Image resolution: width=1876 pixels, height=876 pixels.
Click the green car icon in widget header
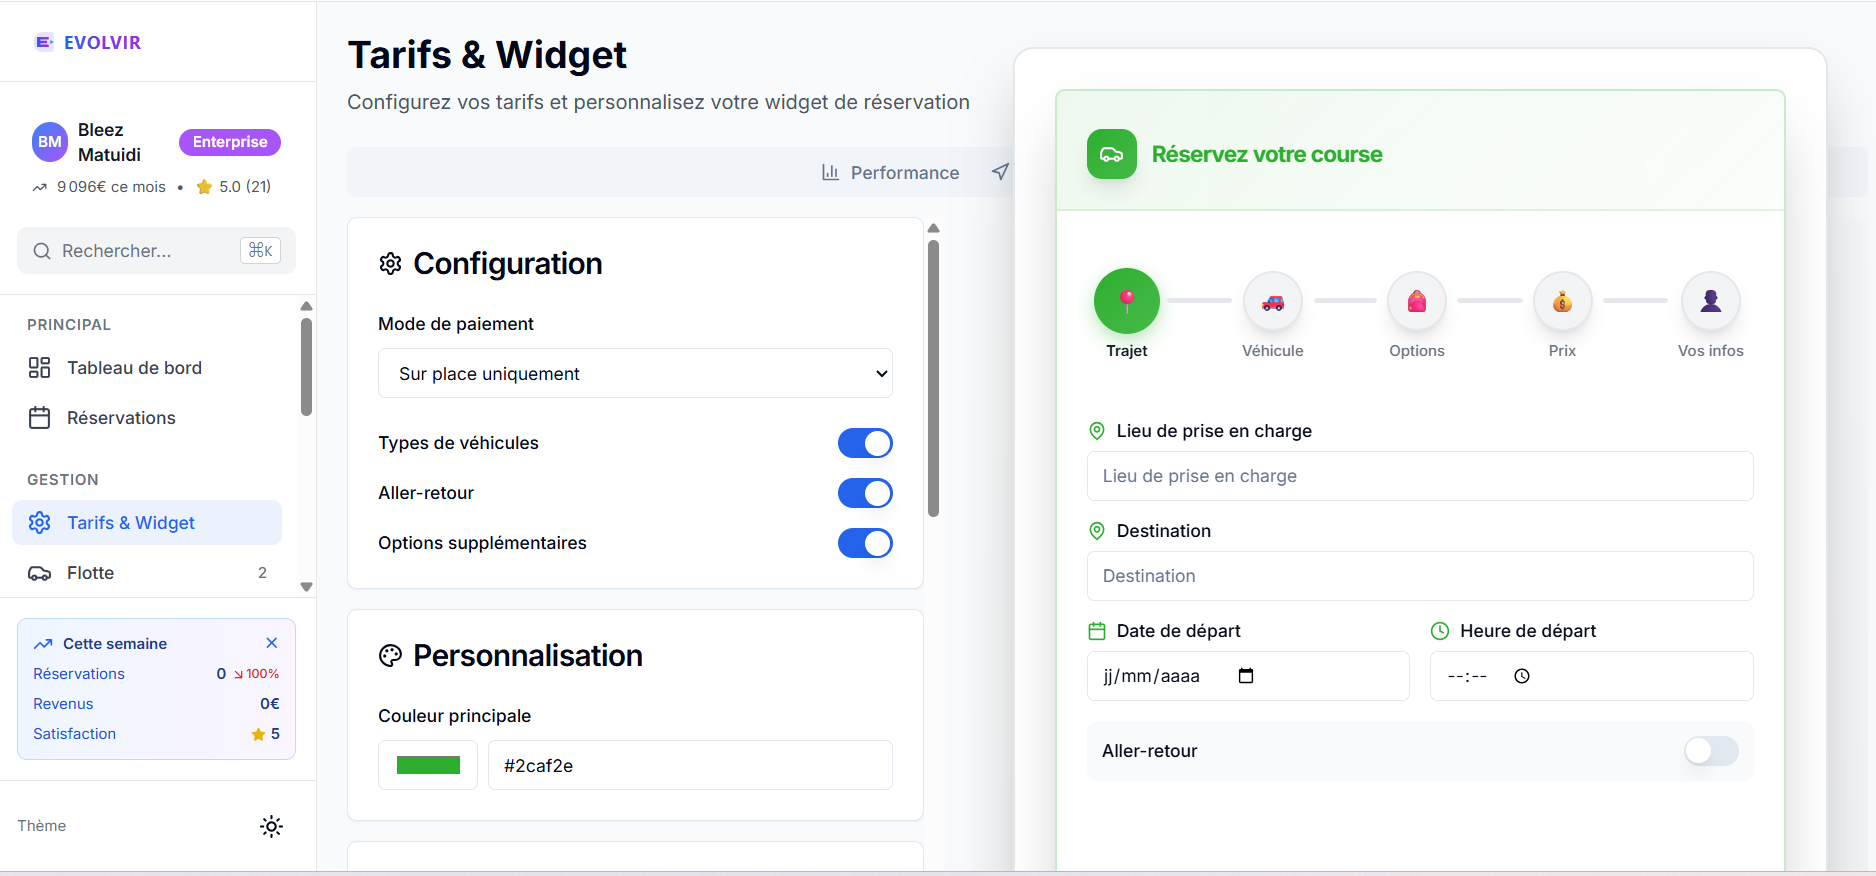(x=1112, y=154)
